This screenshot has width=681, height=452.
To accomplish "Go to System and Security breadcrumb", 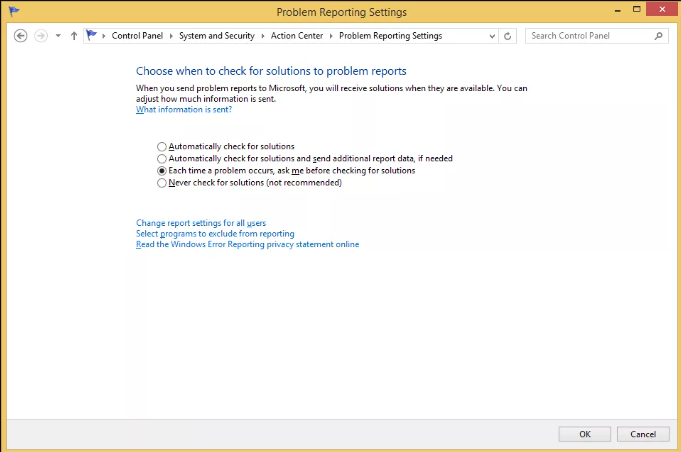I will (217, 36).
